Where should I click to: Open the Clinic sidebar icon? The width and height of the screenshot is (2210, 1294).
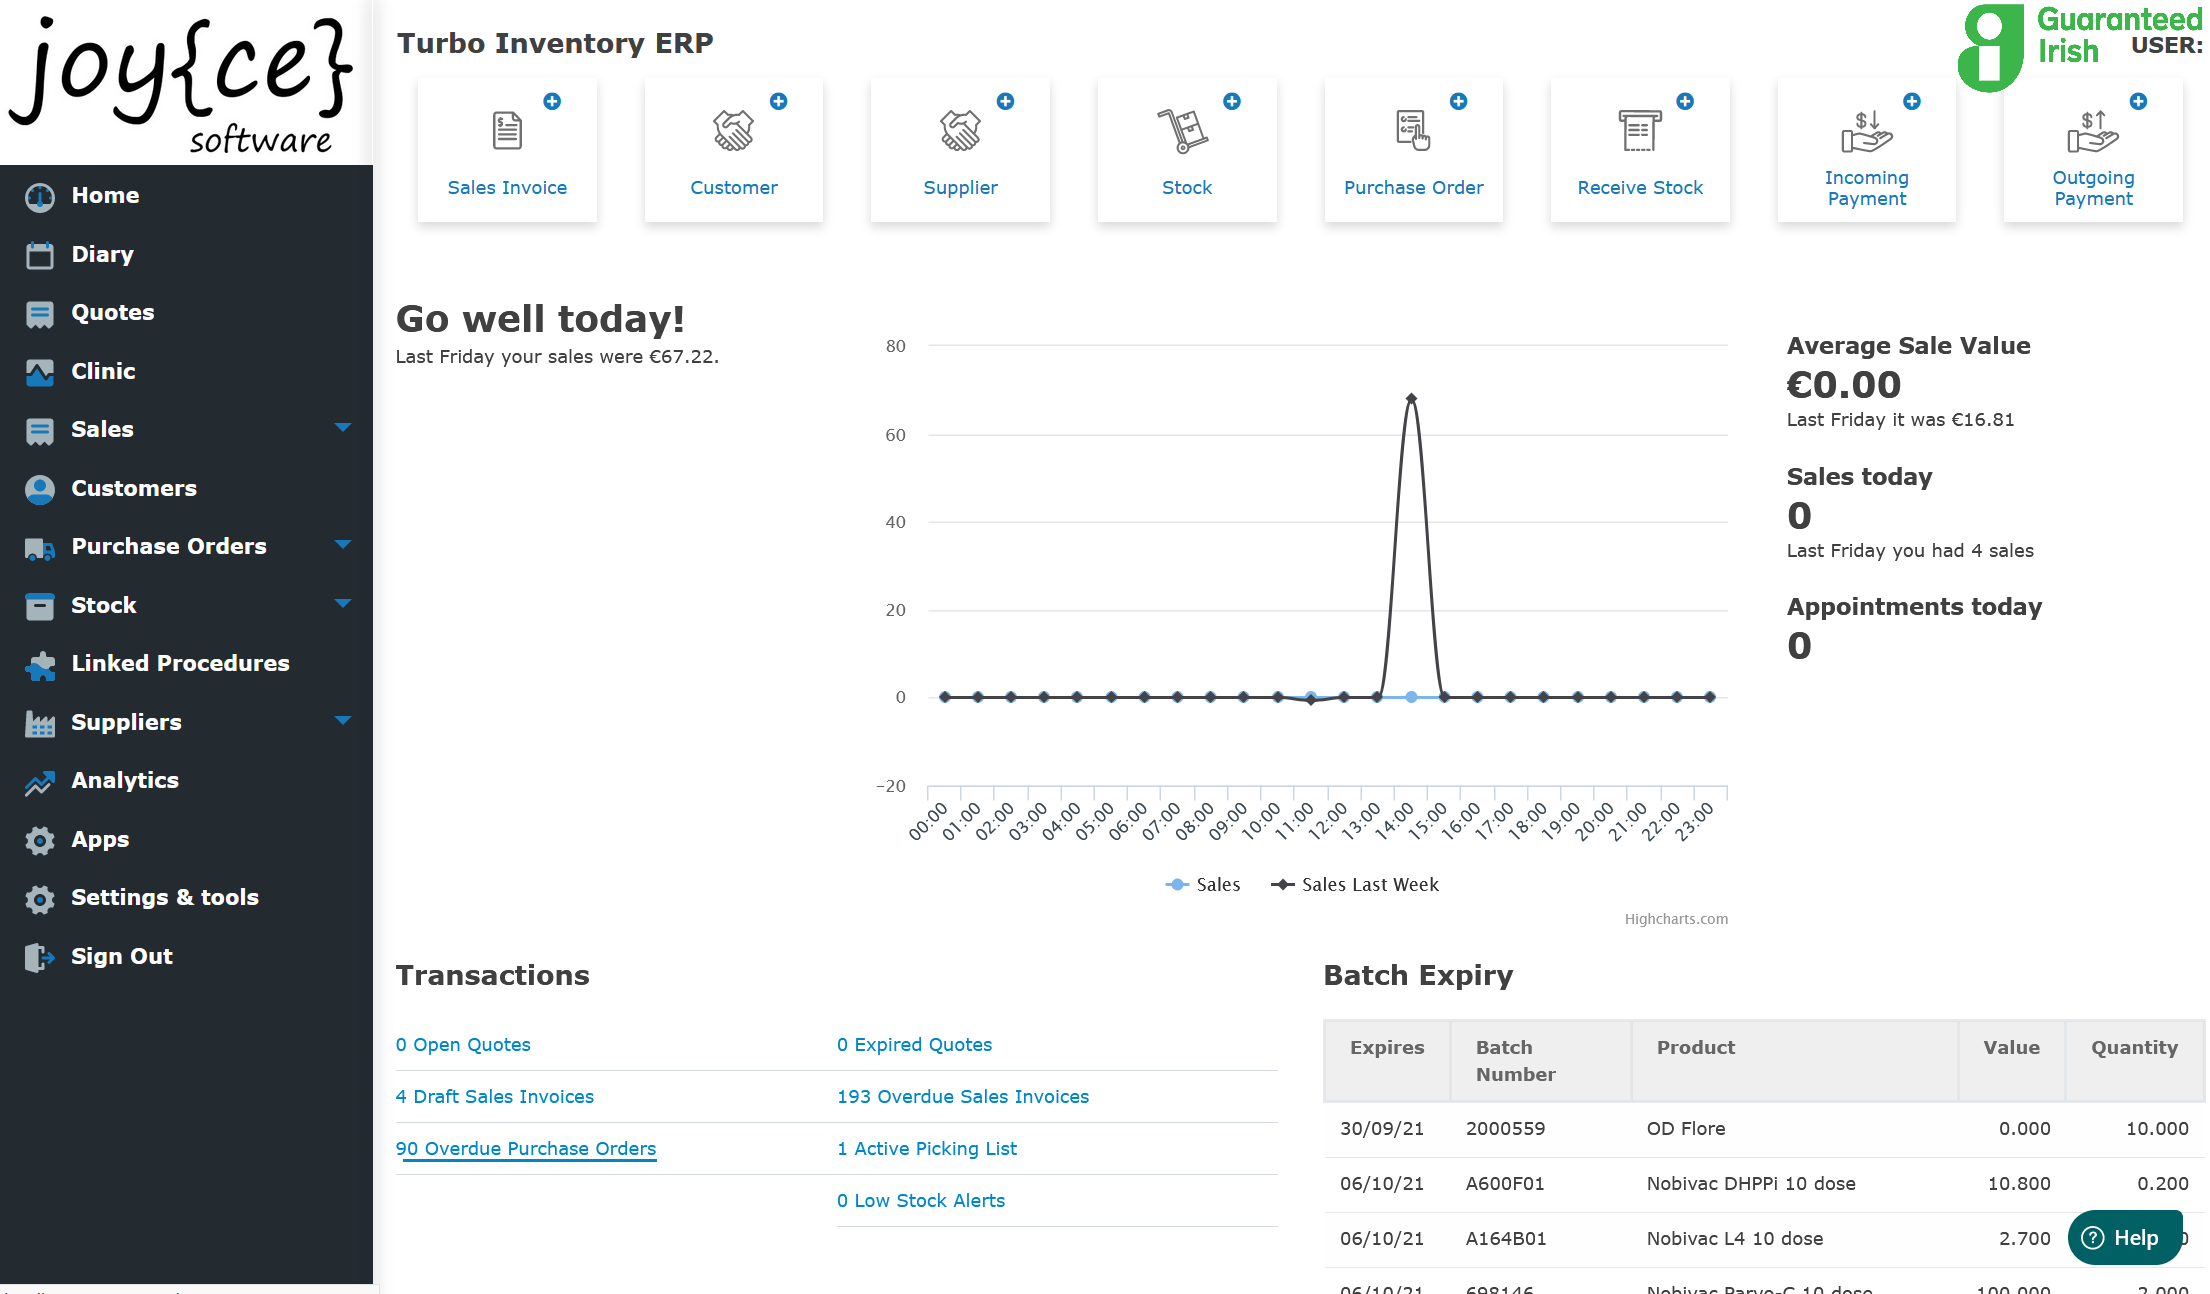[39, 371]
